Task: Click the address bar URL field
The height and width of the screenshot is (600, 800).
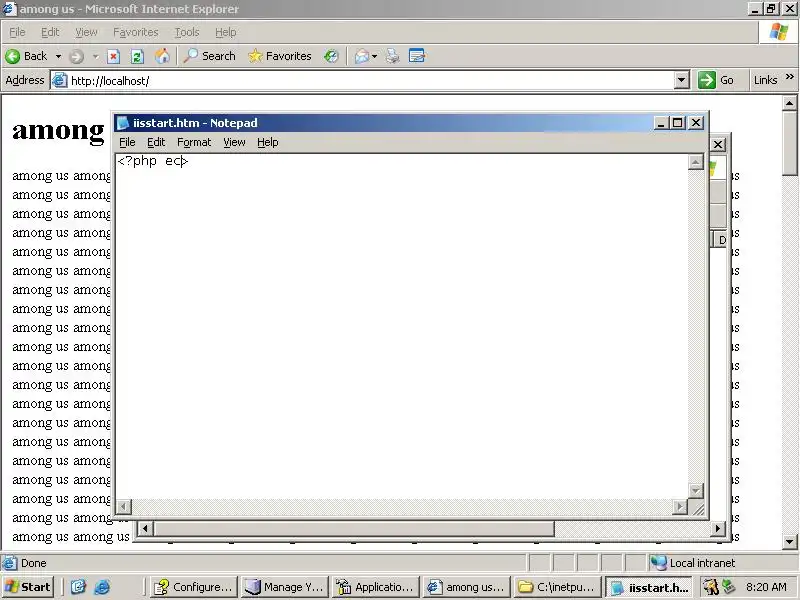Action: coord(362,81)
